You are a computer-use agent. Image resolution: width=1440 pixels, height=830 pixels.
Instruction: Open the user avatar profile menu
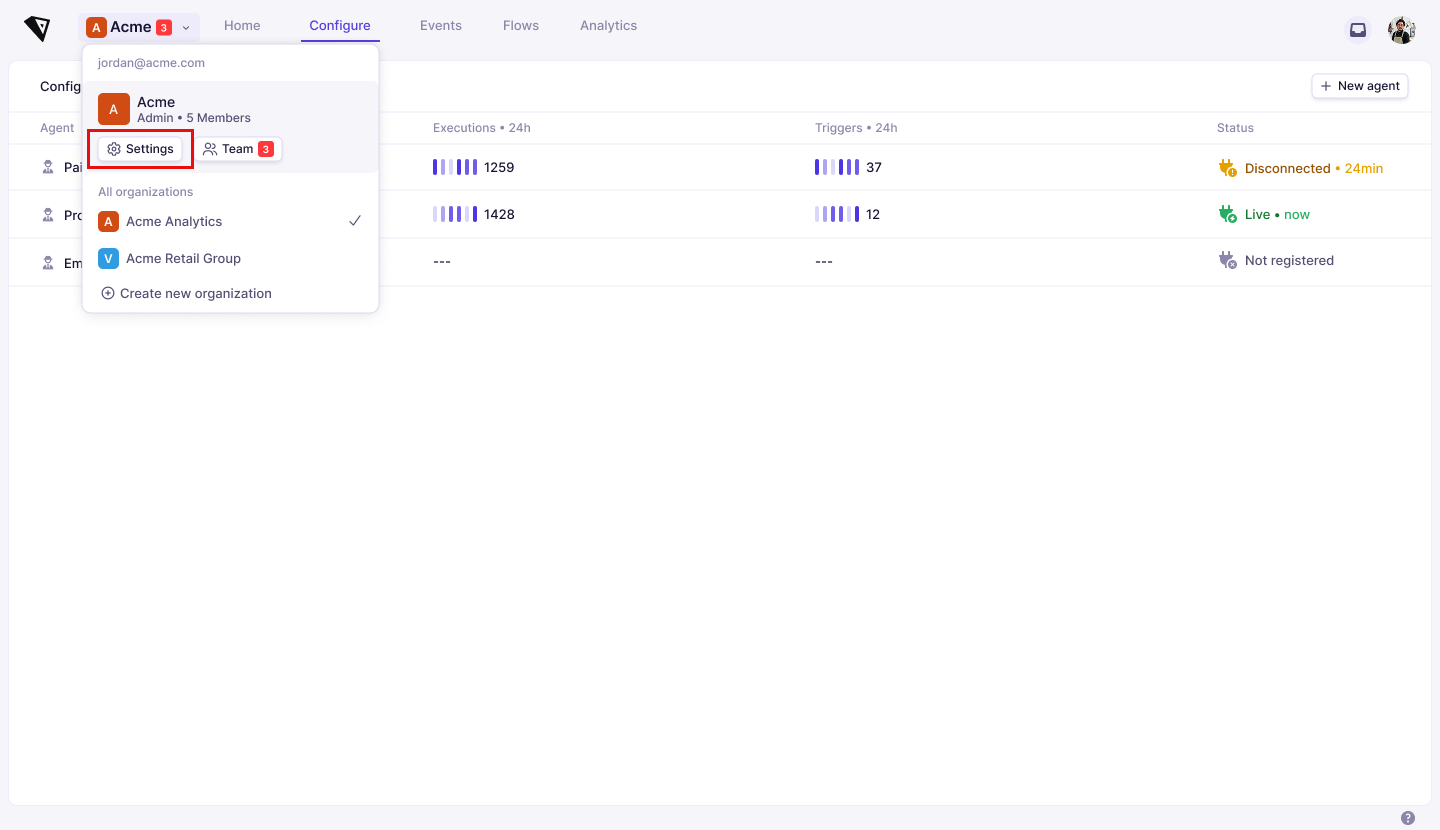click(x=1402, y=30)
